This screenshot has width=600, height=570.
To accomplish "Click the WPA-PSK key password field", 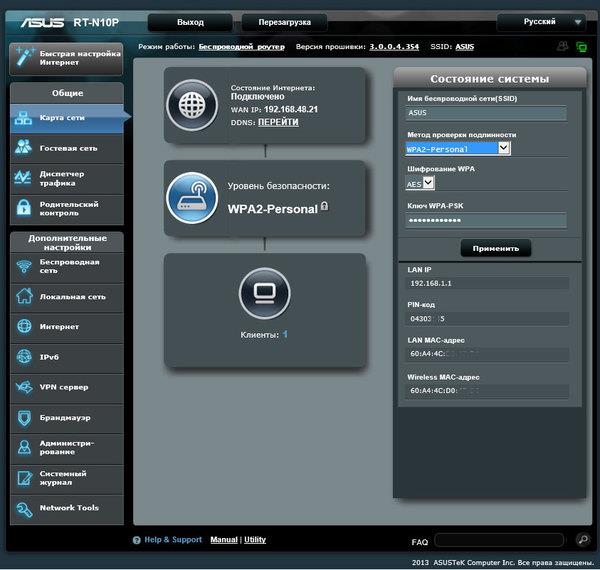I will click(x=486, y=220).
